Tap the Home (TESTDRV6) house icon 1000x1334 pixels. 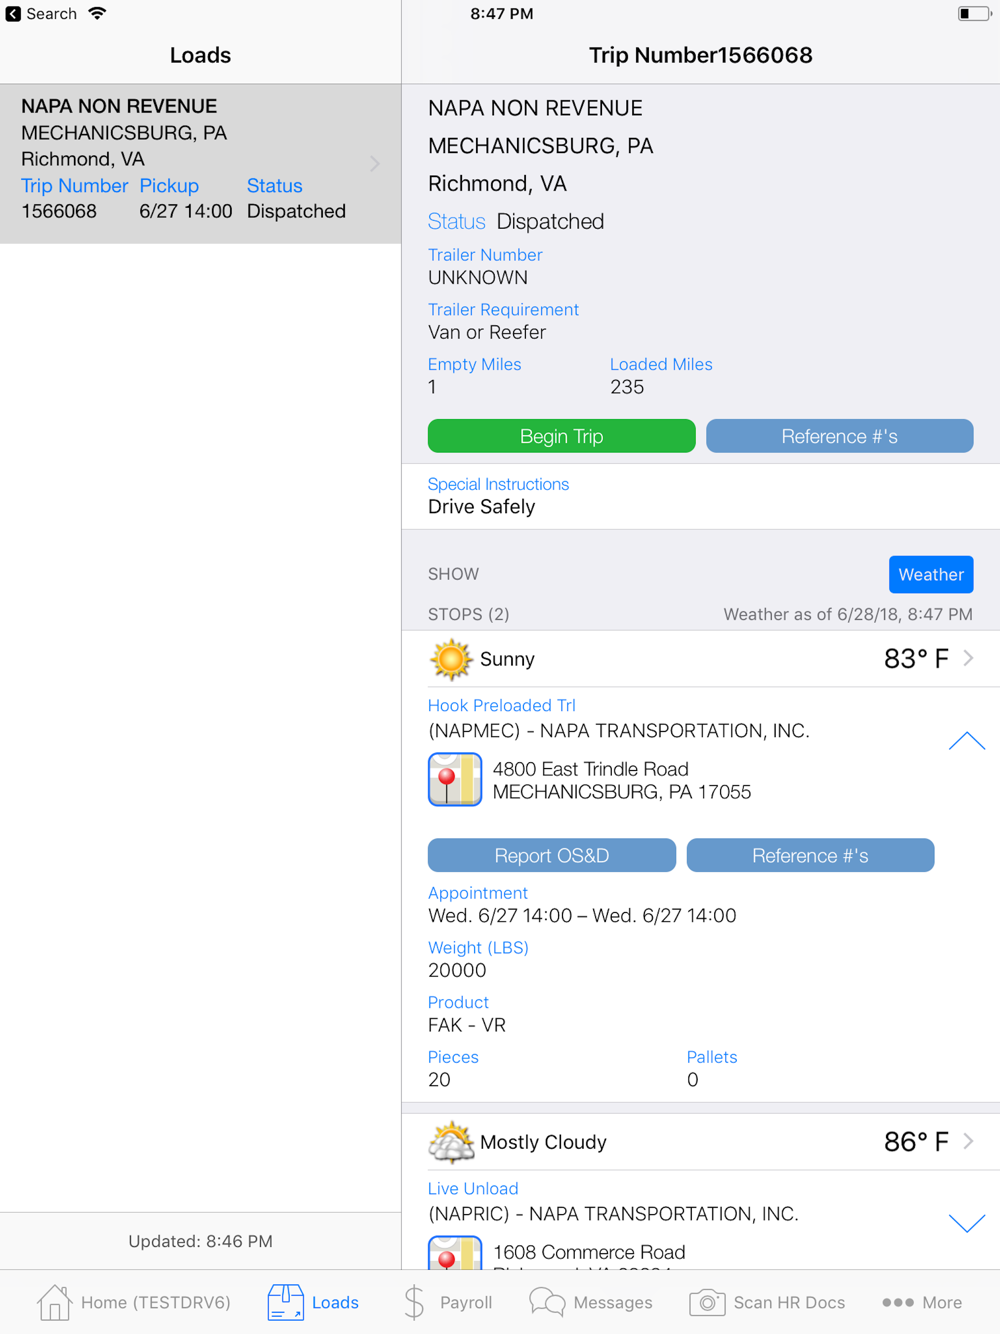click(54, 1302)
